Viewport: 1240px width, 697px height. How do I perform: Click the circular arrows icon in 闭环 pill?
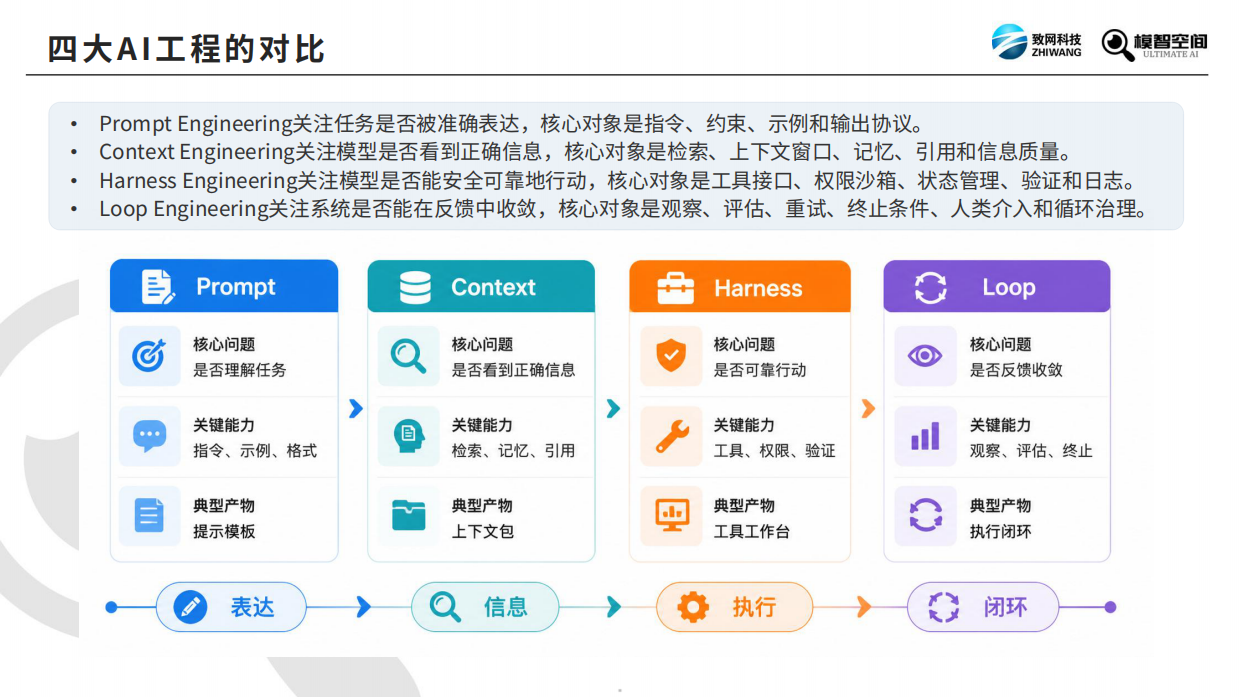(943, 607)
